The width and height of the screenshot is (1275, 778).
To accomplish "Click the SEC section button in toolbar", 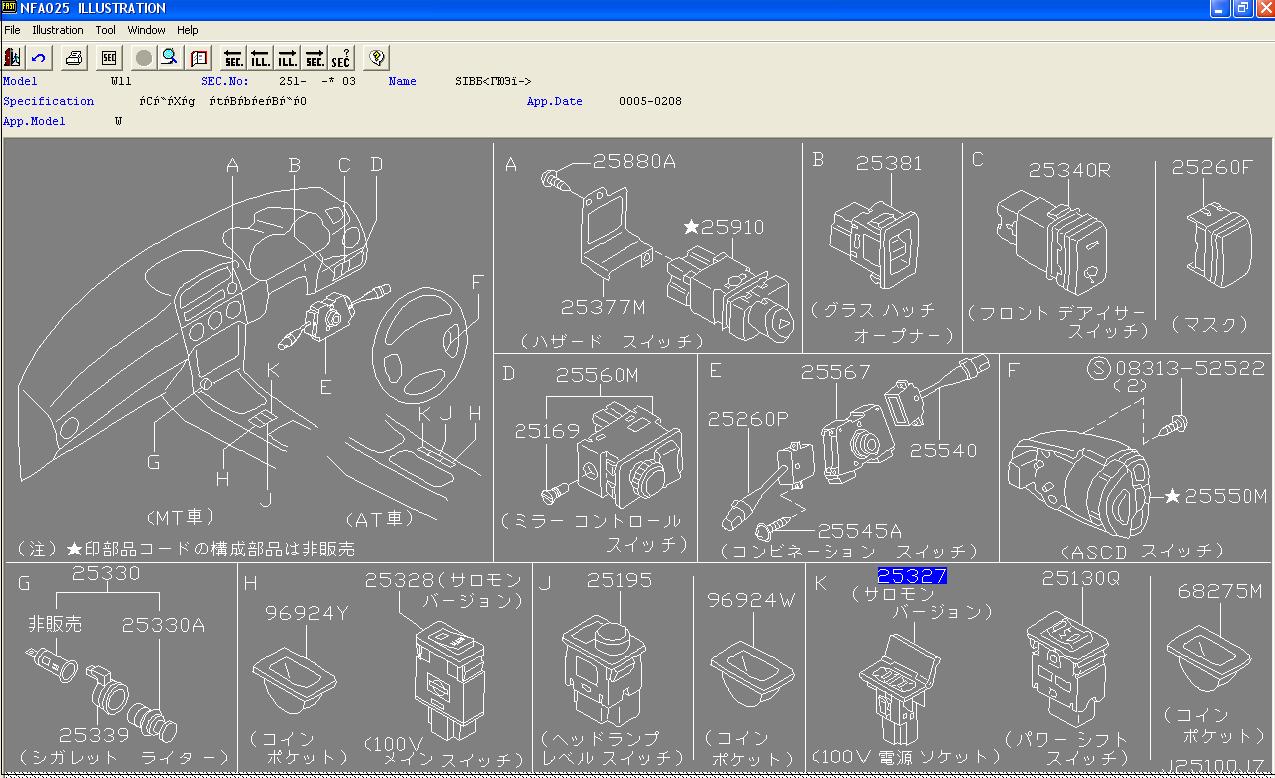I will 109,58.
